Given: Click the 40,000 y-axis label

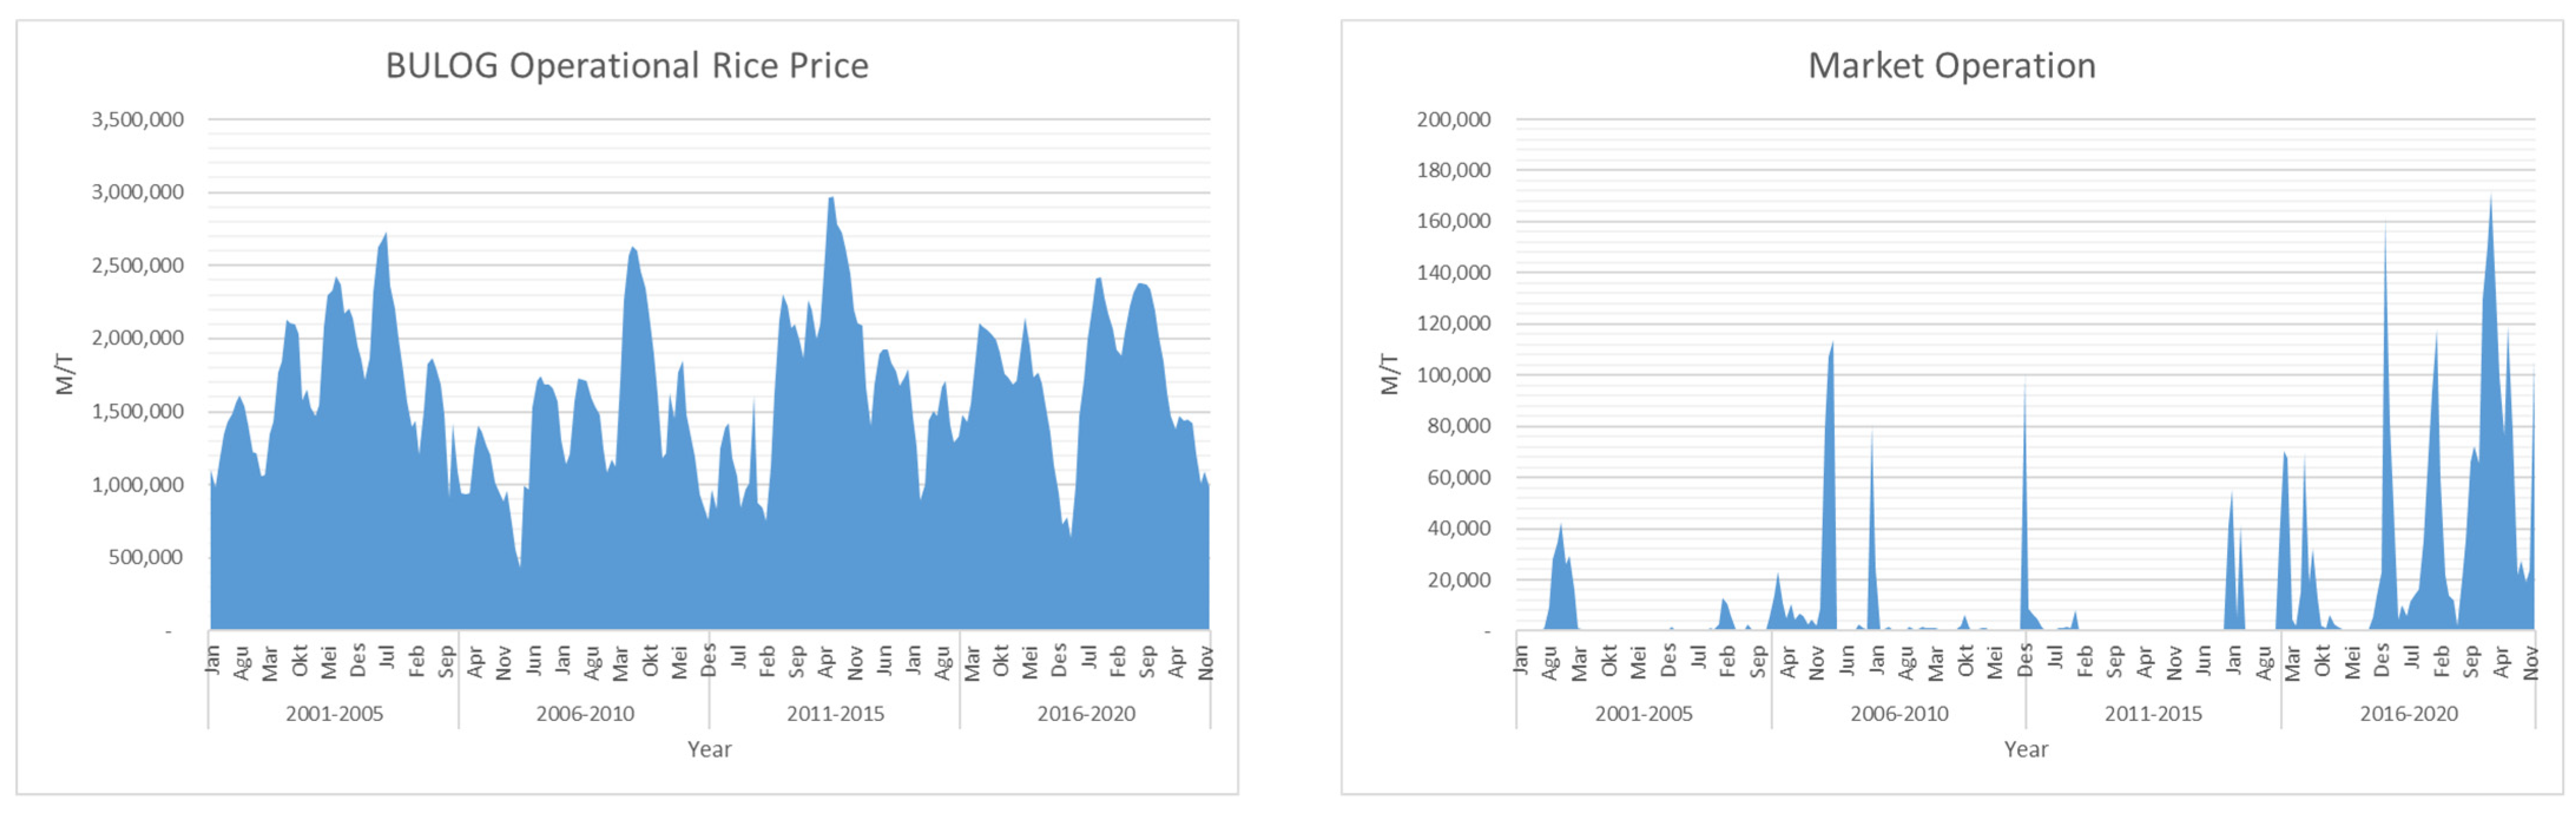Looking at the screenshot, I should pos(1459,528).
